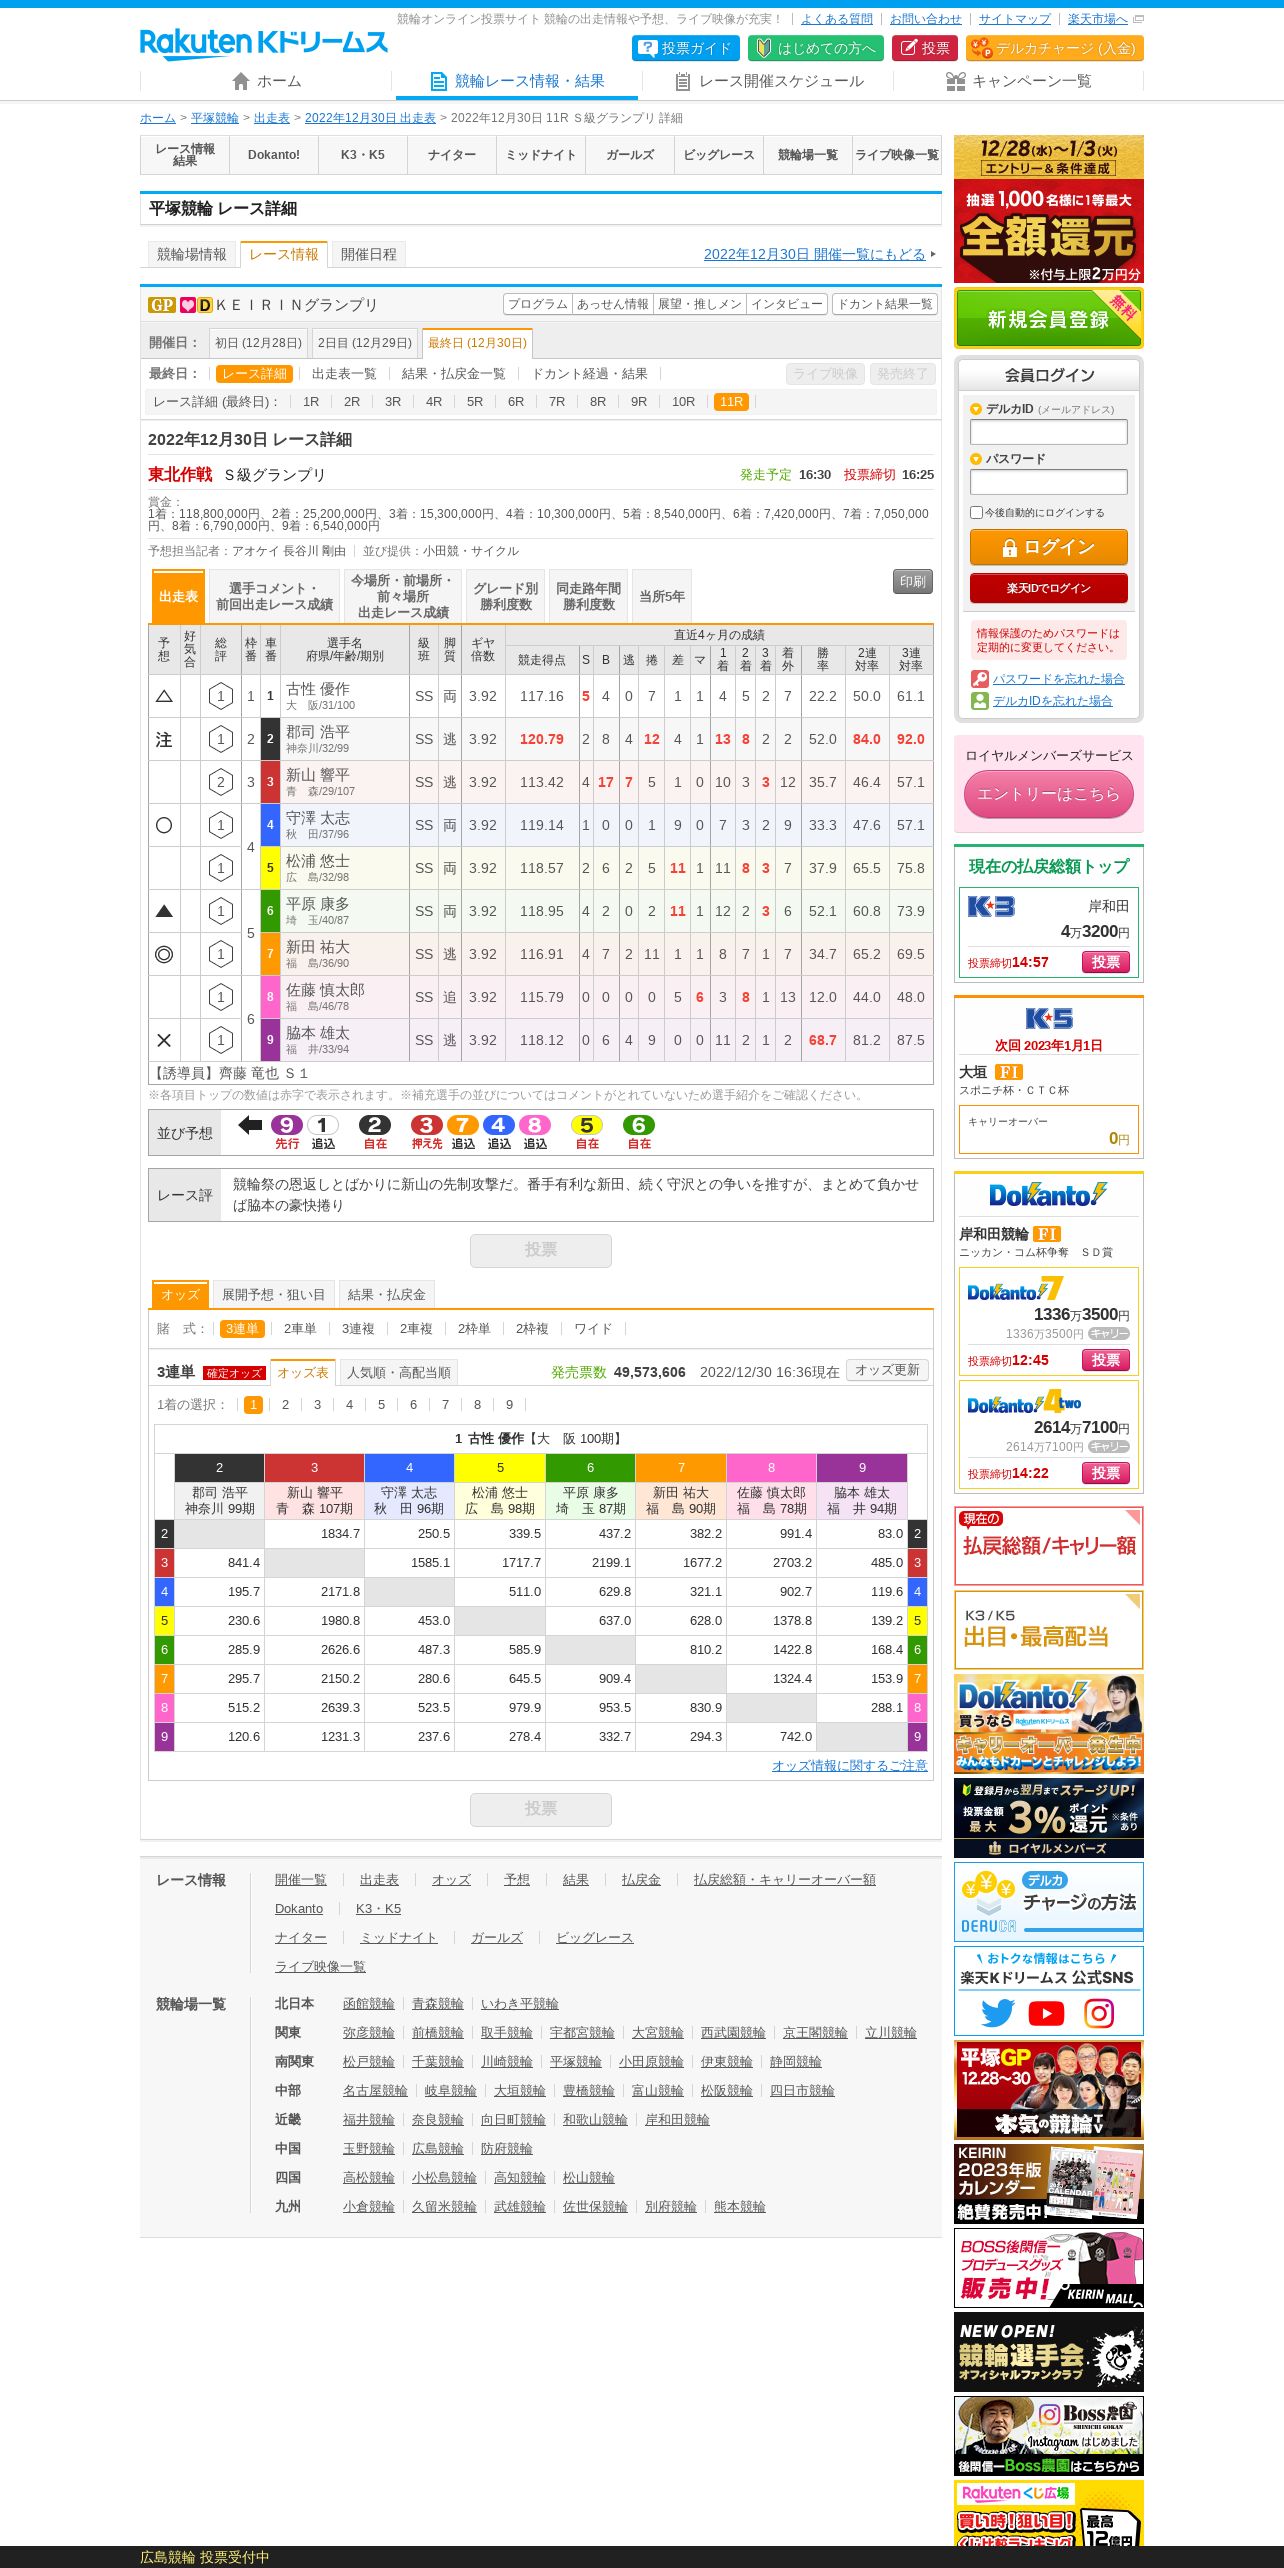Open デルカ チャージの方法 banner
This screenshot has width=1284, height=2568.
(1049, 1901)
